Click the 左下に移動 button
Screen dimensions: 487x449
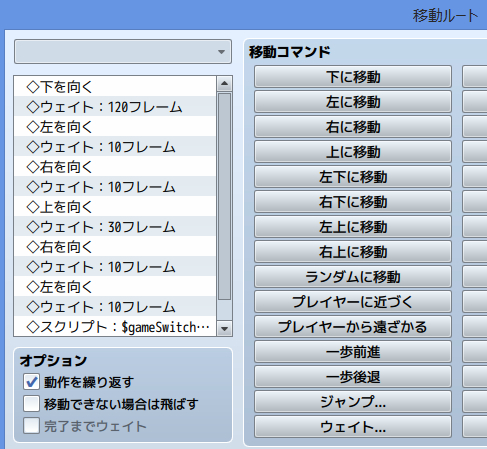(x=353, y=177)
